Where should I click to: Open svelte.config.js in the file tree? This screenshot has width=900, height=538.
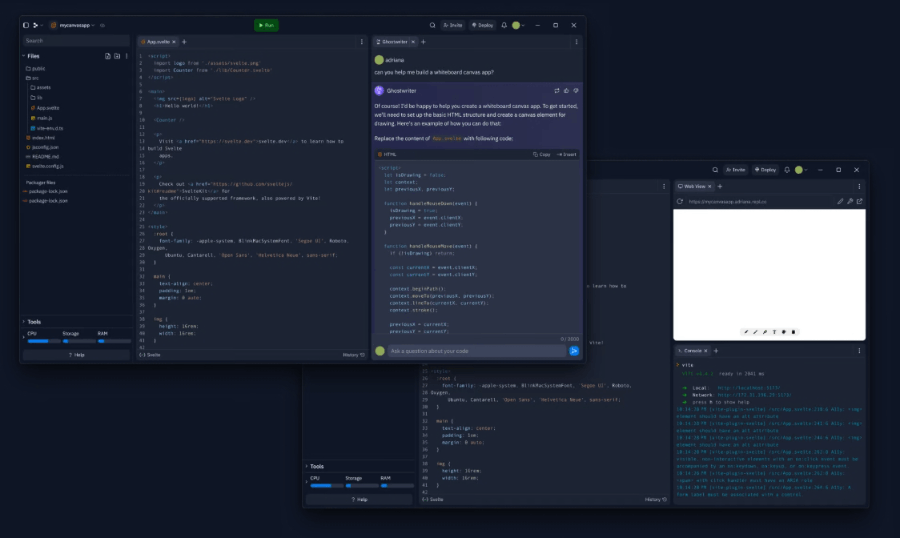[x=44, y=166]
